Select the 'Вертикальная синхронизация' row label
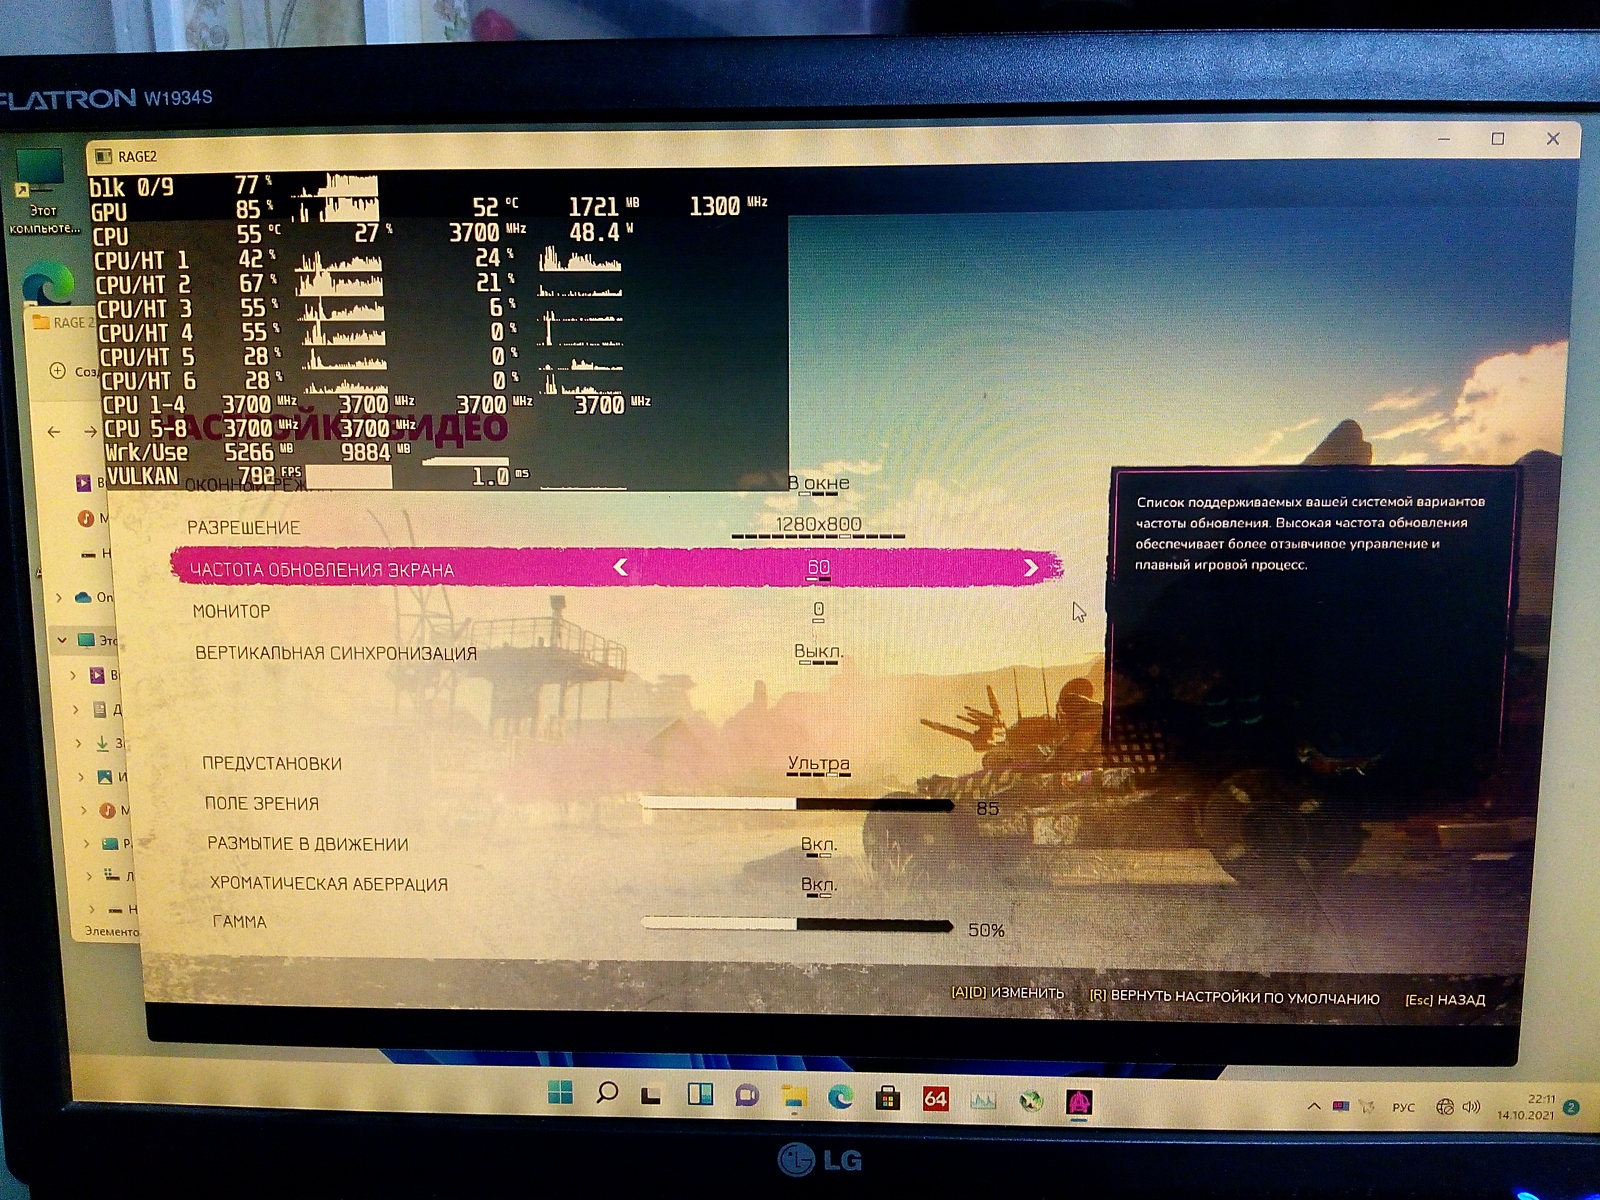 [x=336, y=653]
